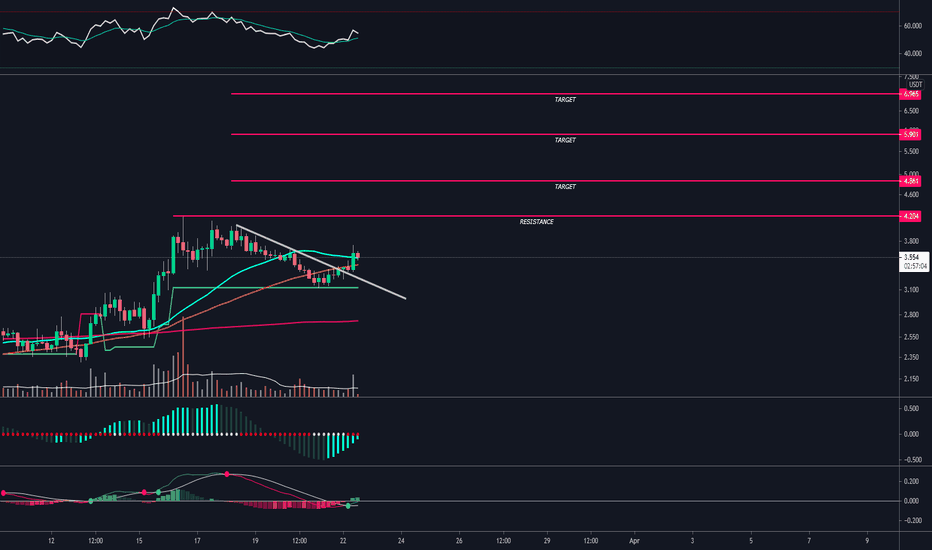Click the date label 9 on time axis

click(x=867, y=541)
